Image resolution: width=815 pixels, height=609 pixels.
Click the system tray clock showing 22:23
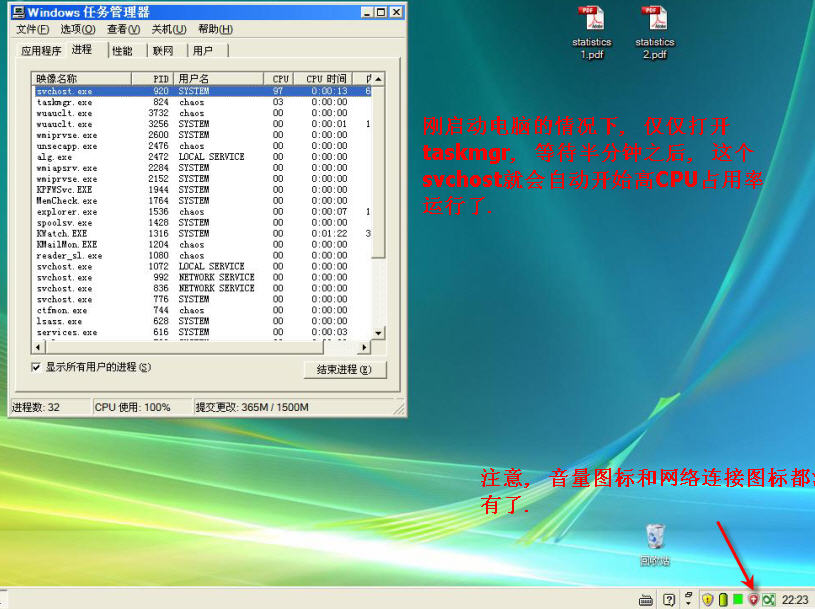pyautogui.click(x=795, y=600)
